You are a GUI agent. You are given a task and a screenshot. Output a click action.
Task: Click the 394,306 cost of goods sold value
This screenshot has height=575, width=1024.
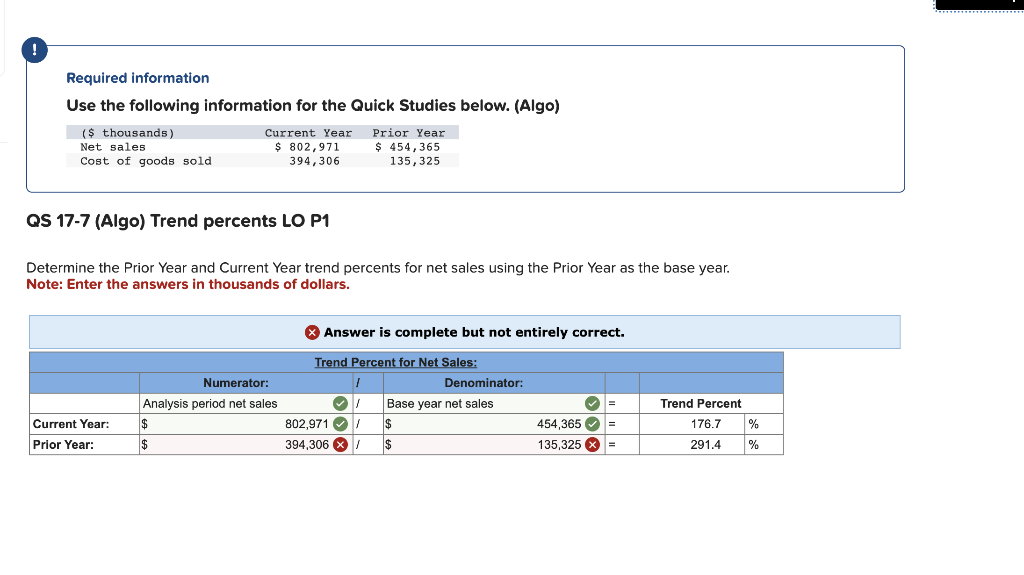315,161
